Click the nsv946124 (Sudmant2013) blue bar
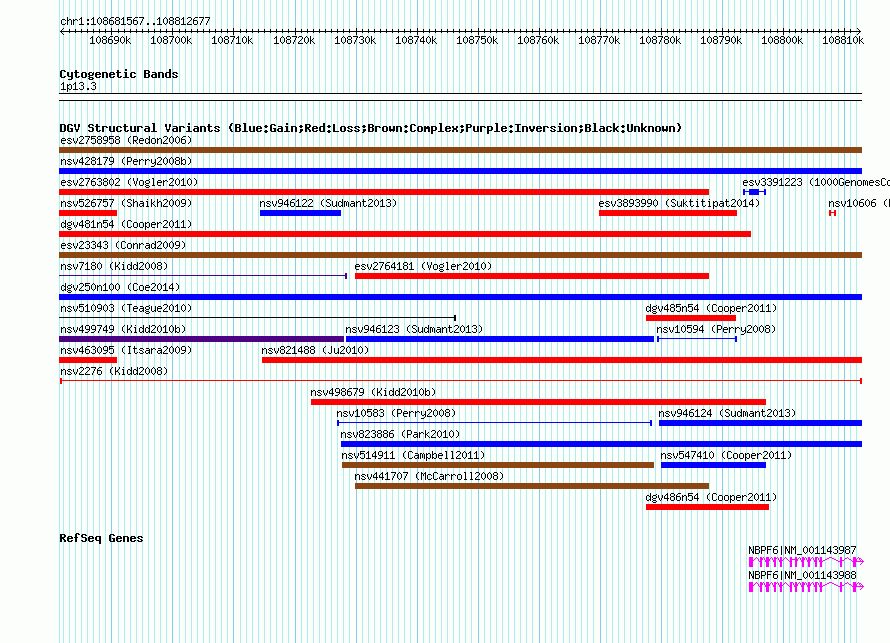The image size is (890, 643). pyautogui.click(x=761, y=423)
